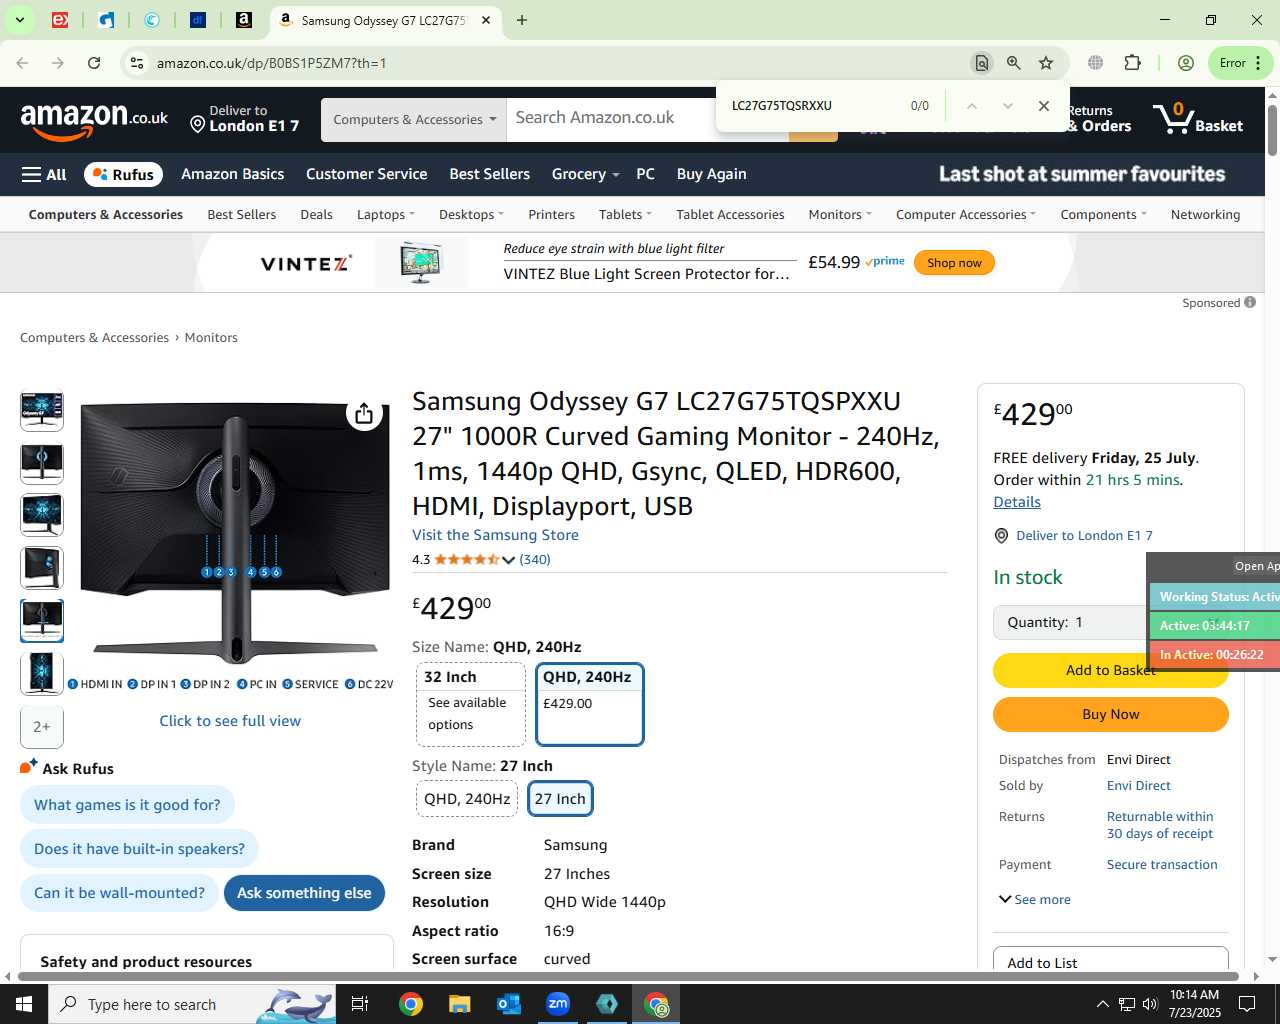Click the Buy Now button

click(x=1110, y=714)
